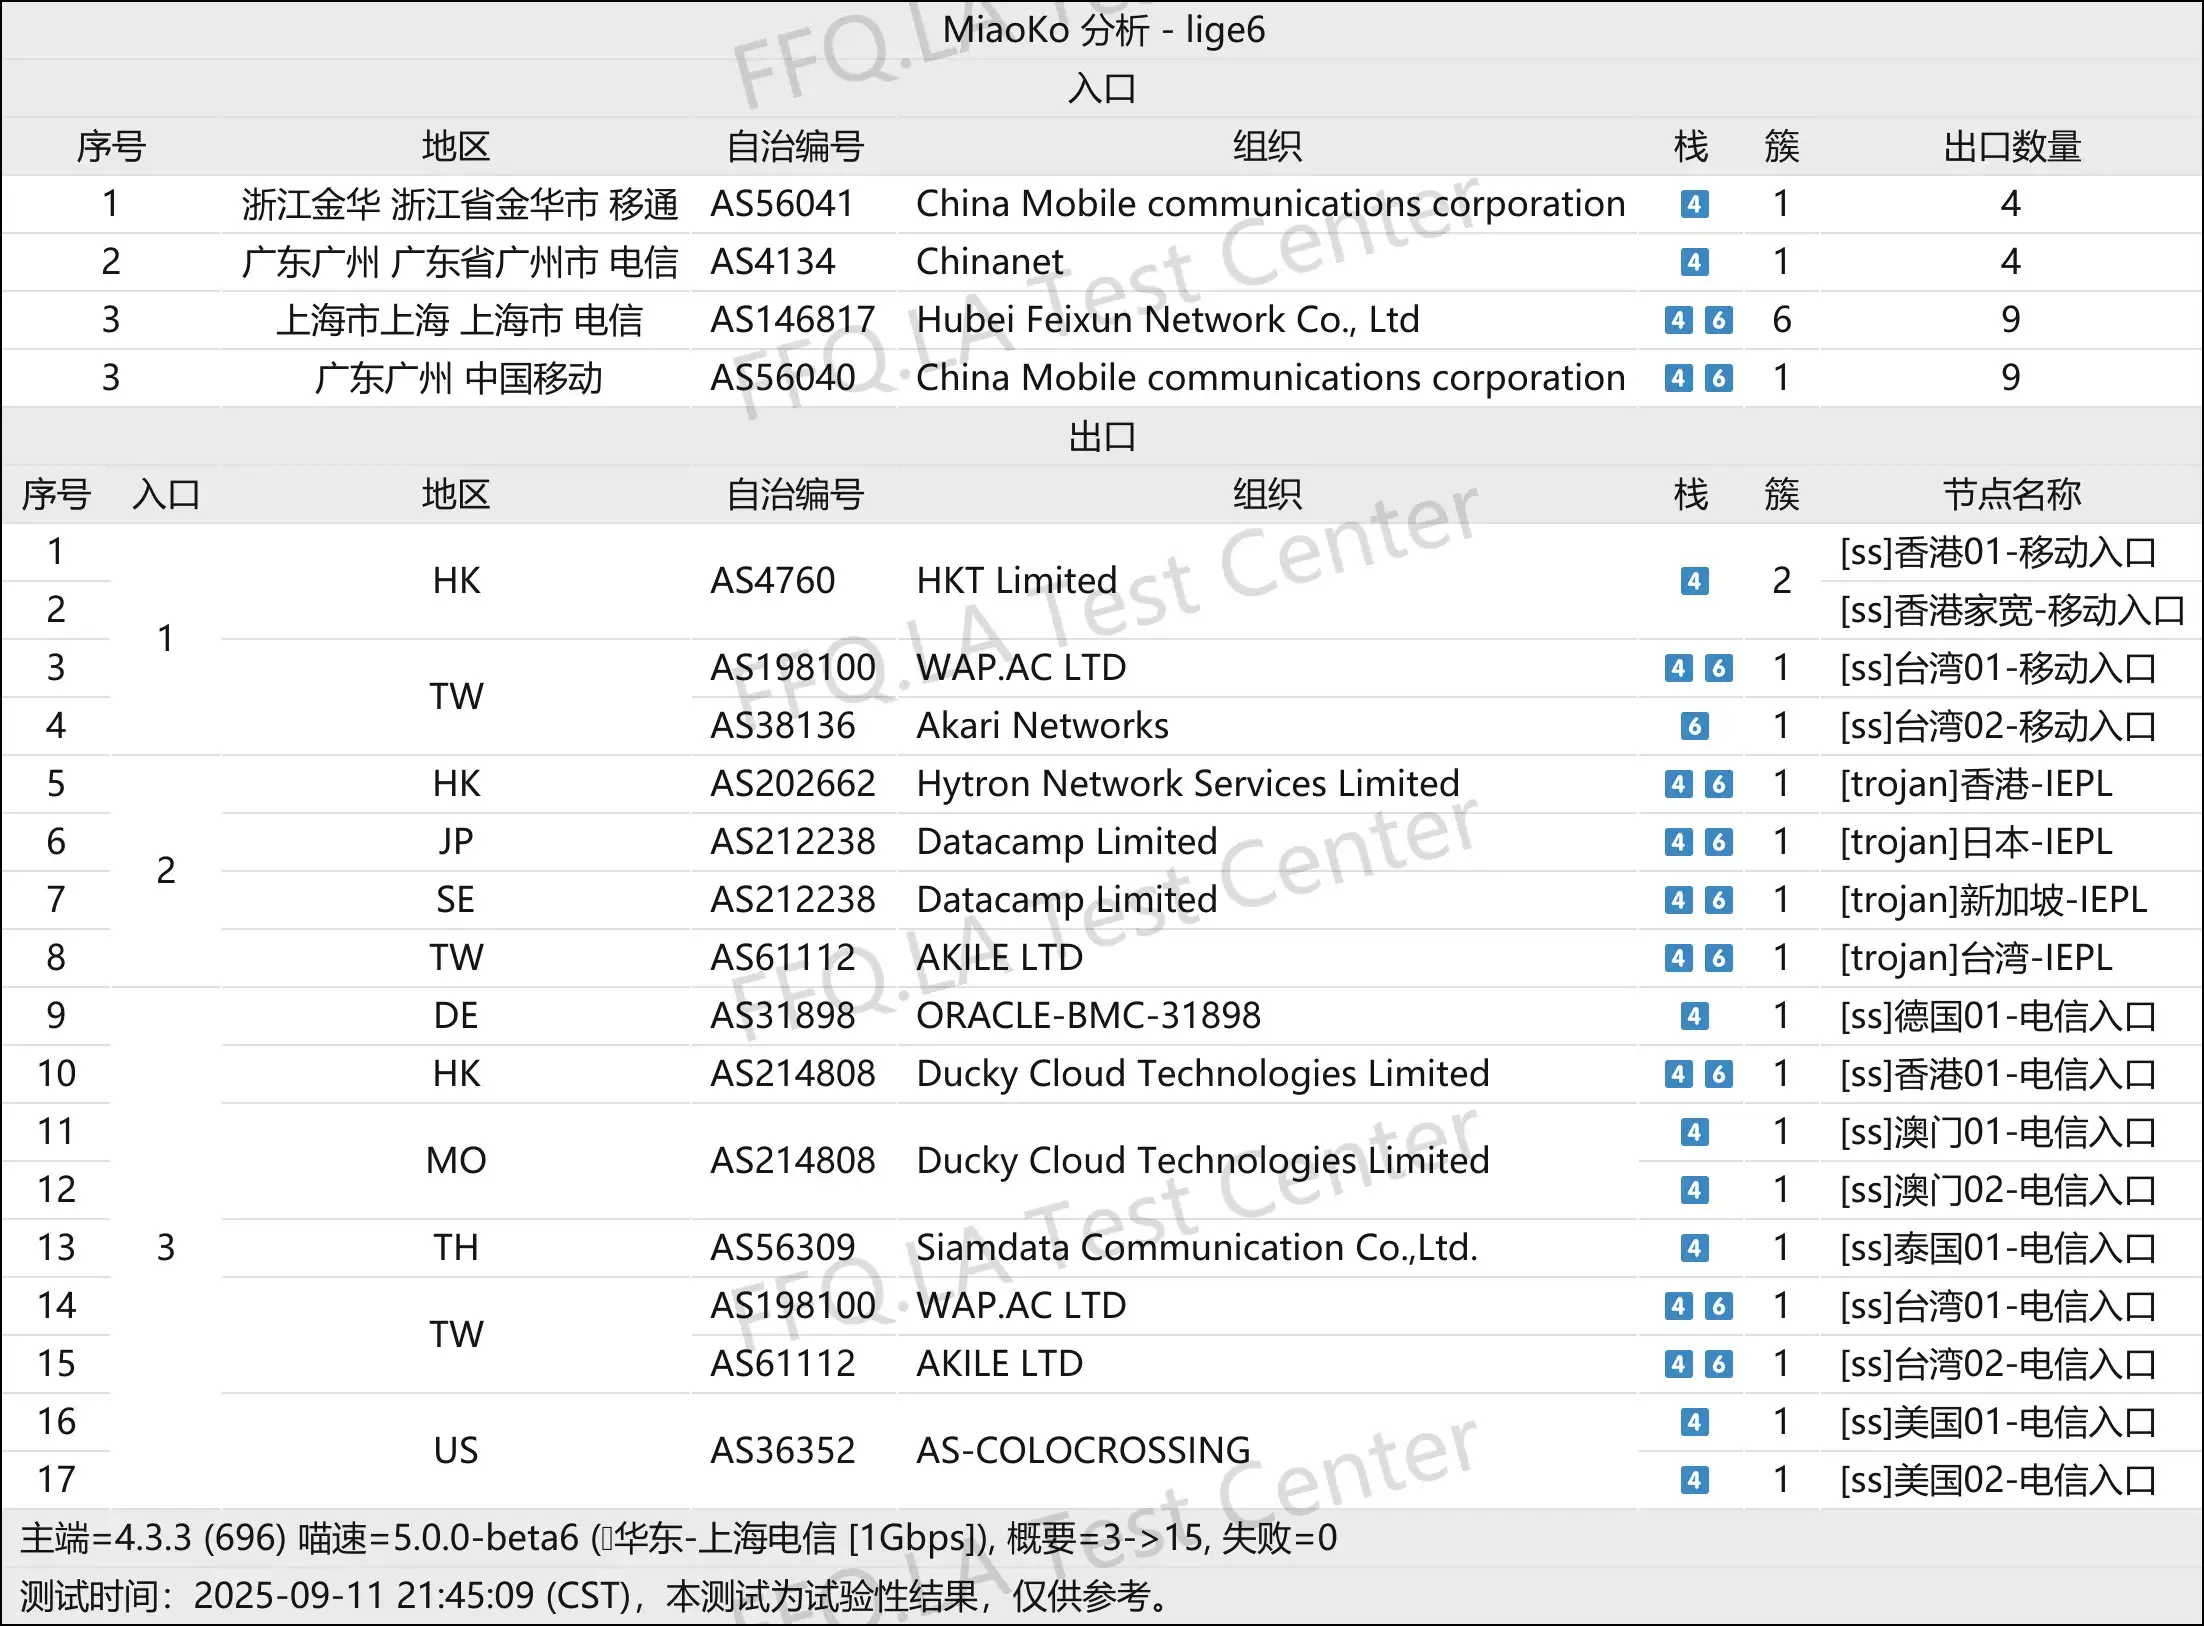This screenshot has height=1626, width=2204.
Task: Click the IPv6 badge for Hytron Network Services
Action: [1718, 784]
